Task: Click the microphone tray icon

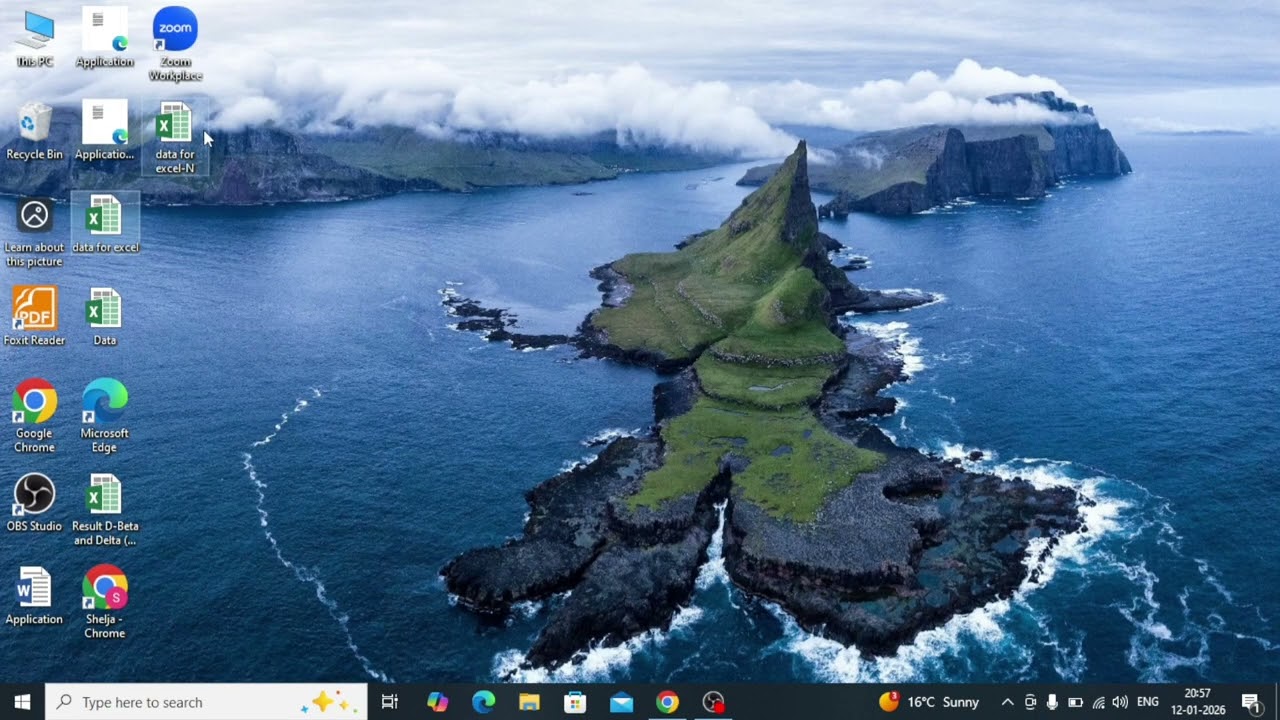Action: [1052, 702]
